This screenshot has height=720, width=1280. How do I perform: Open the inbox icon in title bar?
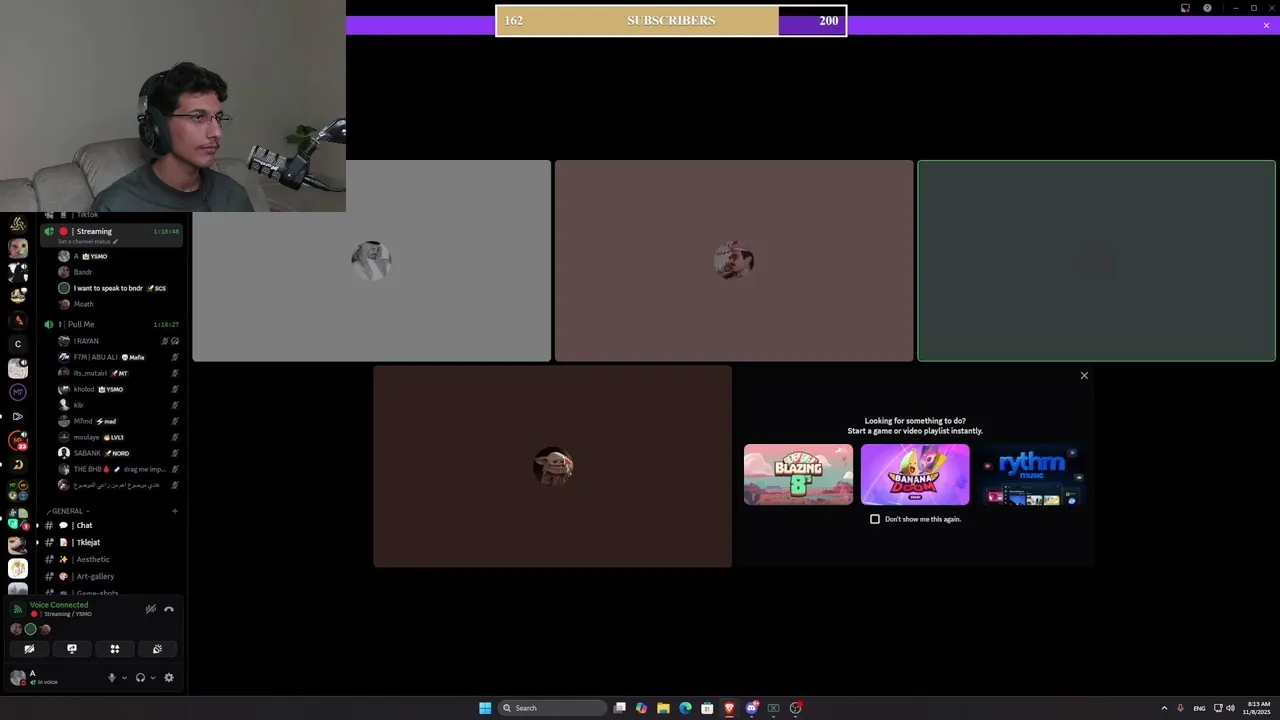tap(1185, 8)
